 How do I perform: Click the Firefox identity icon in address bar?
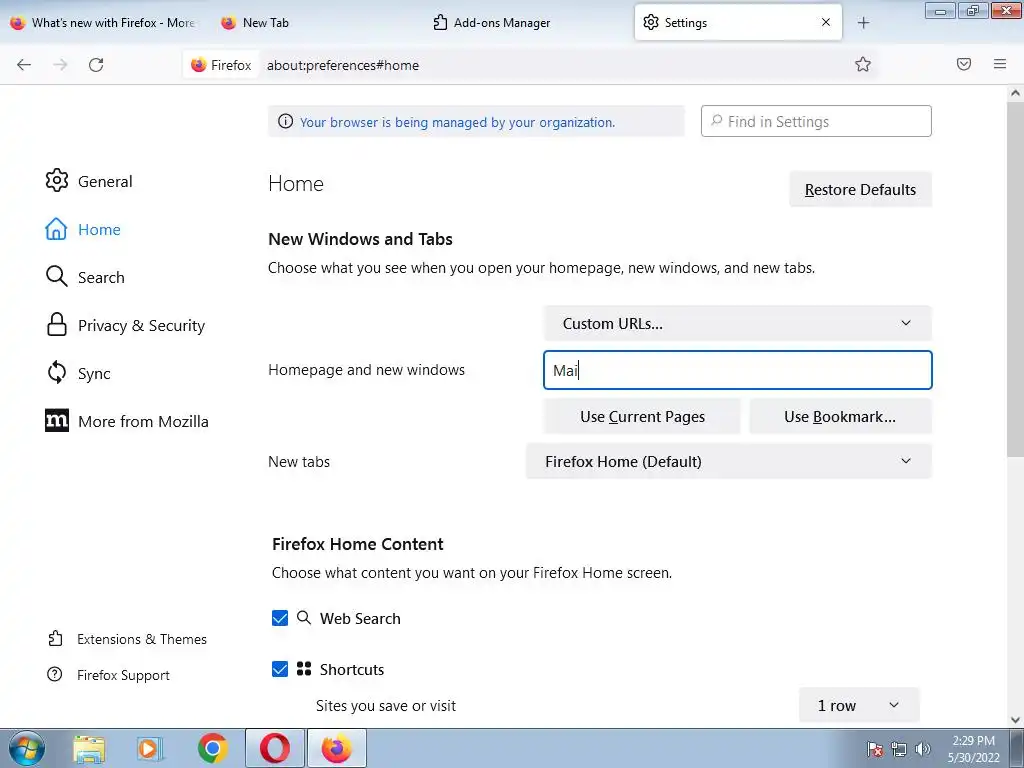199,65
